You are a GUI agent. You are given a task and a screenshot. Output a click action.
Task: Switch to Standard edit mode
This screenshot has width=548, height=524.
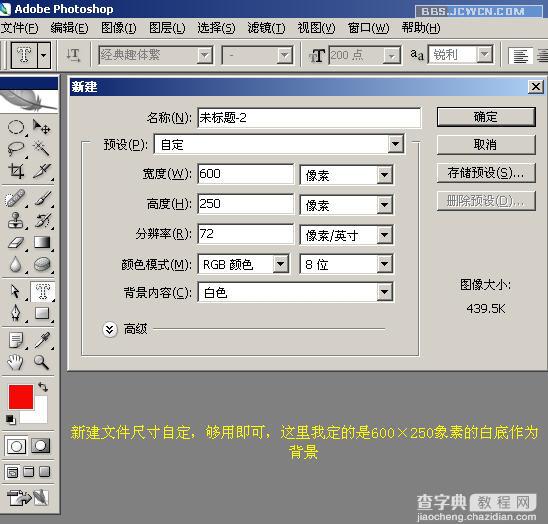pyautogui.click(x=16, y=446)
